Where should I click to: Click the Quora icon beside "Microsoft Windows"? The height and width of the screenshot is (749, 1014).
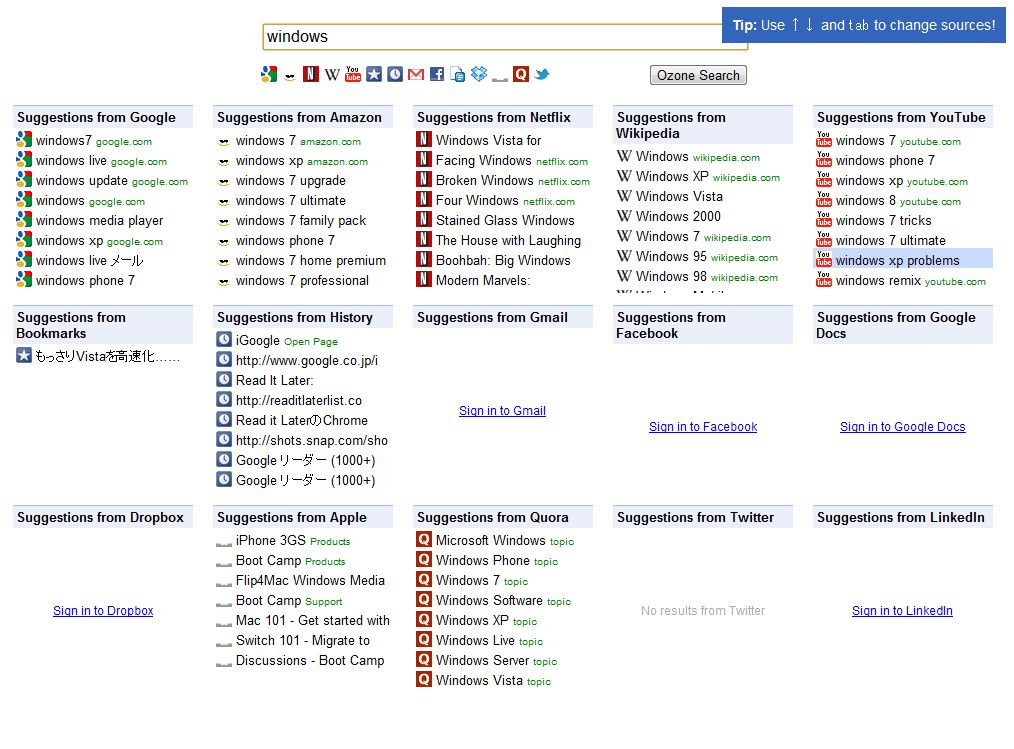click(424, 539)
